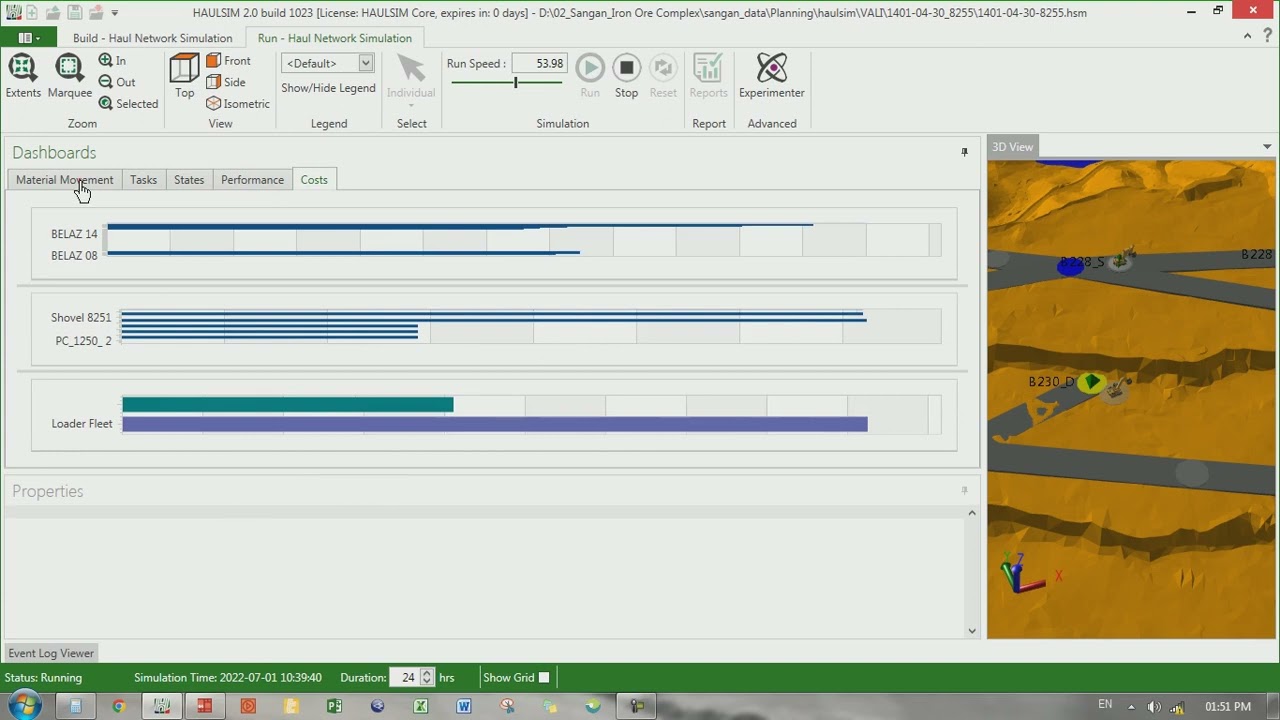
Task: Click the Save quick-access icon
Action: coord(74,12)
